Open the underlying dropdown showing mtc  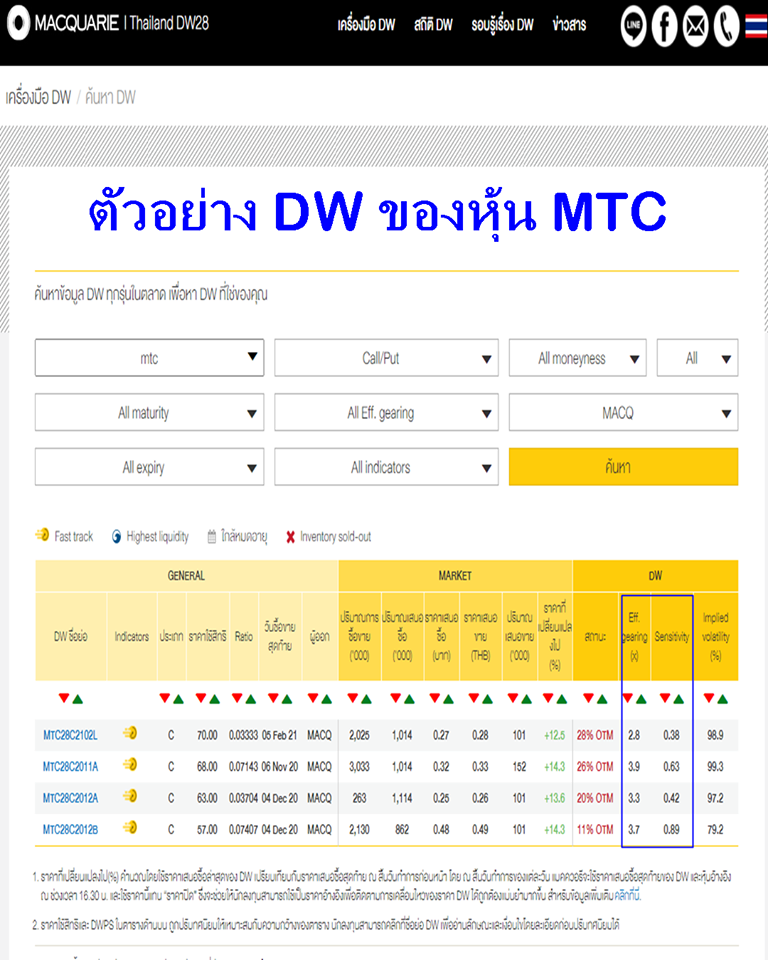pyautogui.click(x=149, y=358)
